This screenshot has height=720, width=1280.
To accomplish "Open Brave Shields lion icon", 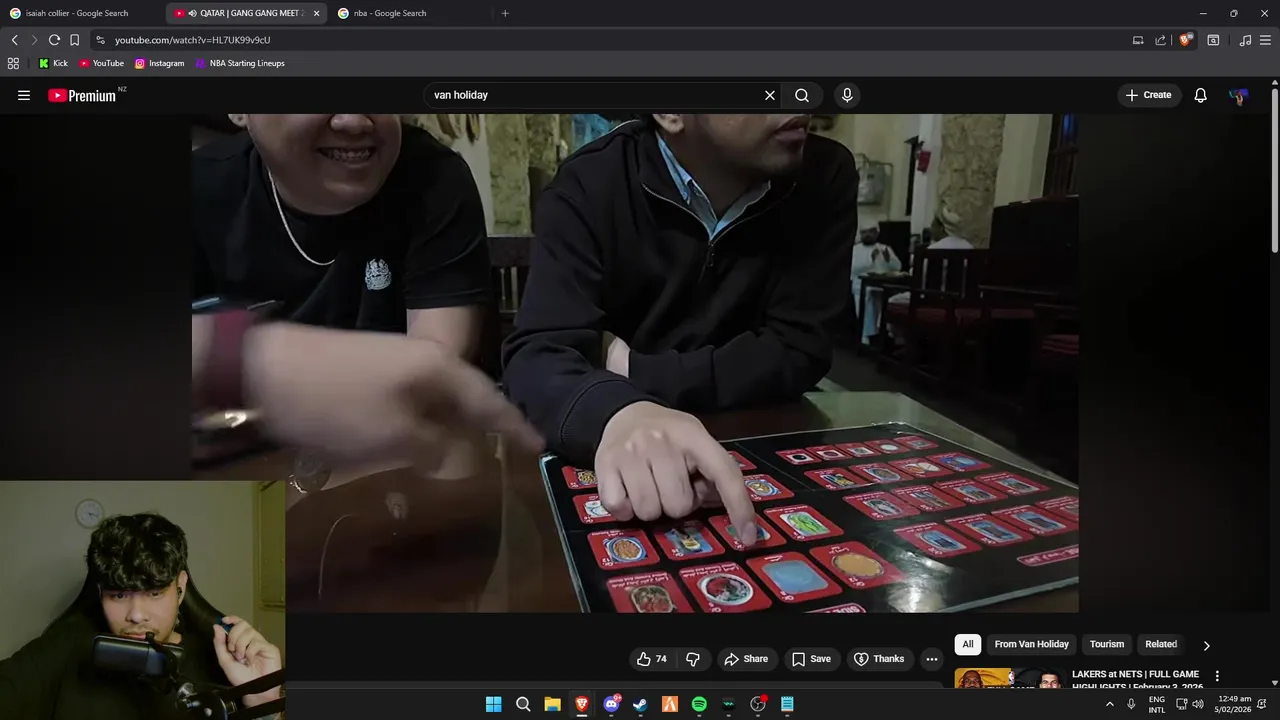I will [1186, 40].
